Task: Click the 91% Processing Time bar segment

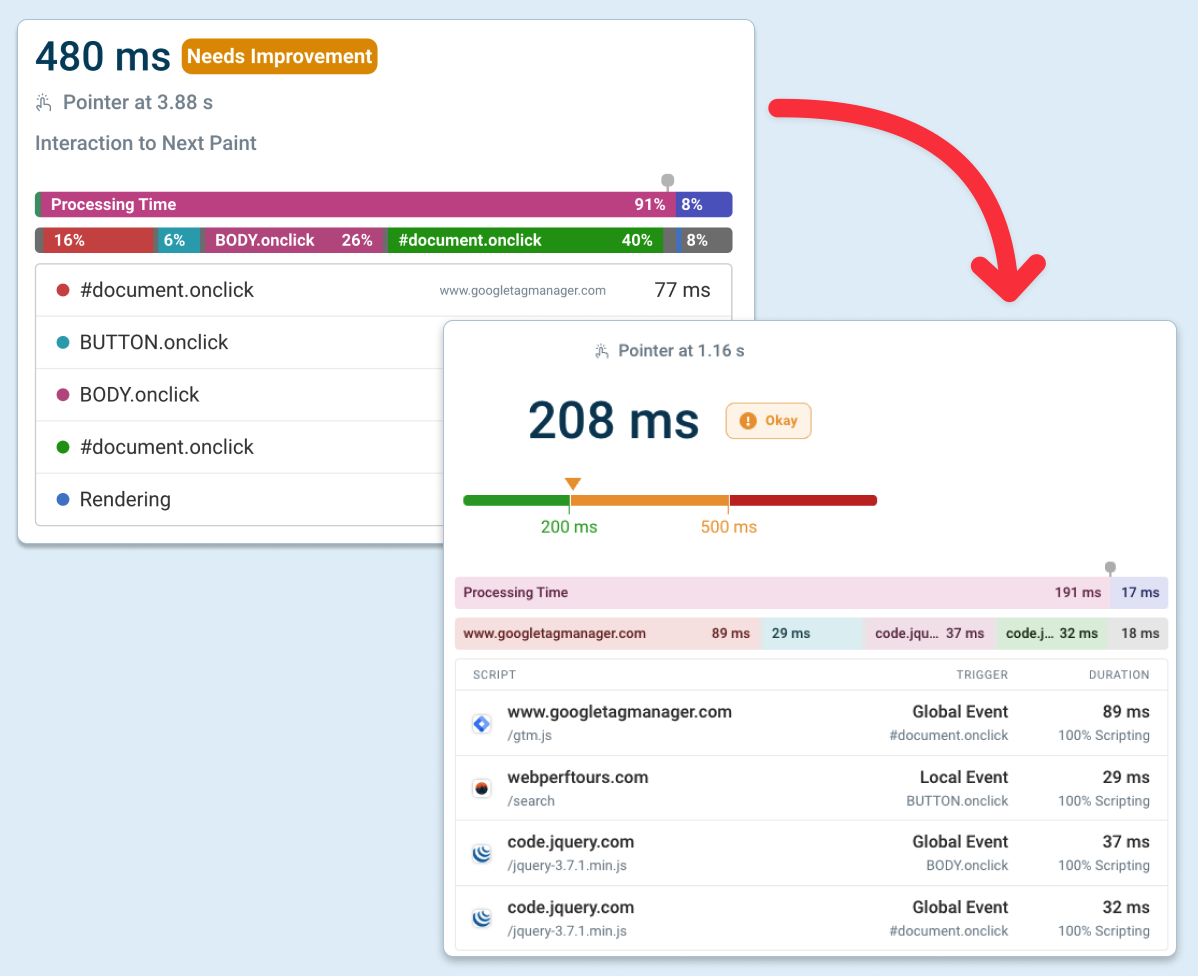Action: point(350,205)
